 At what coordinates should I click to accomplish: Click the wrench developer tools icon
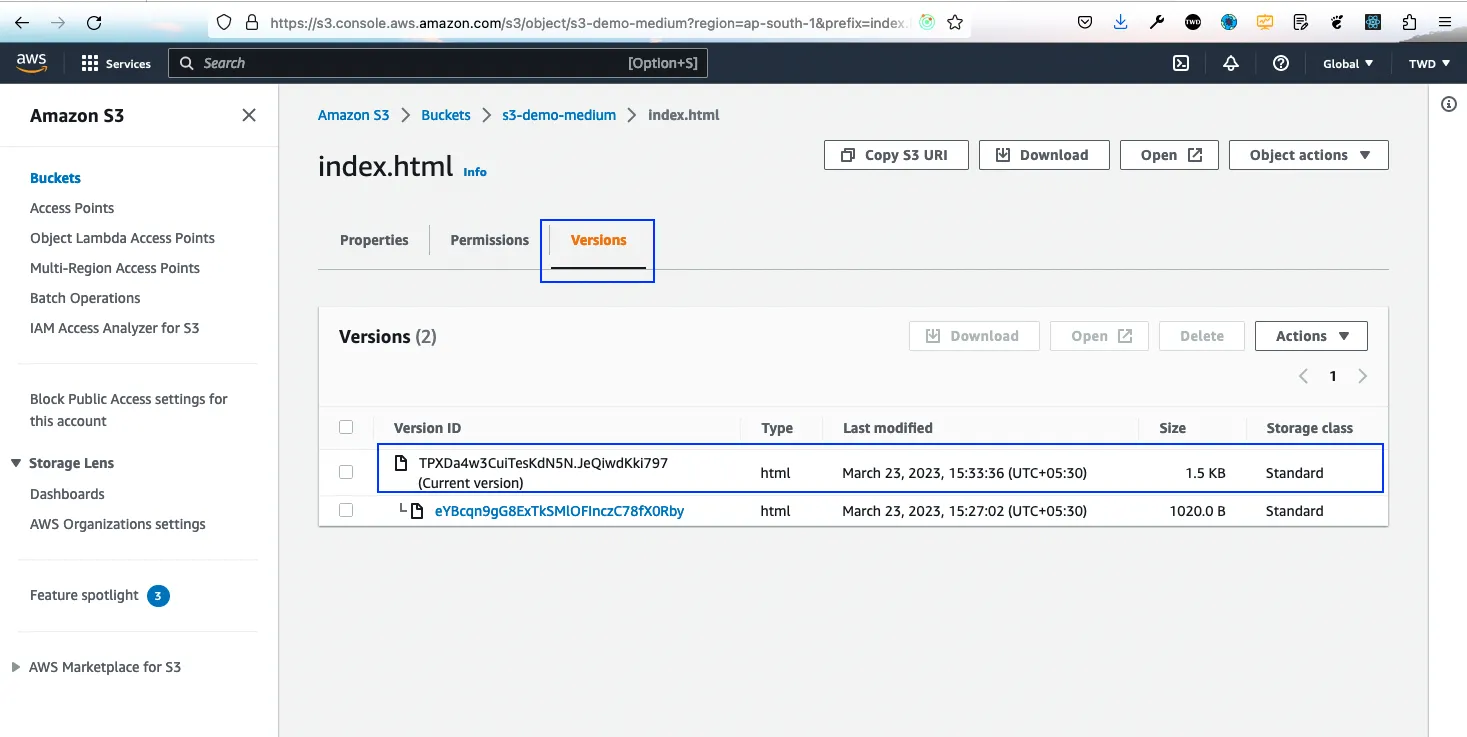pos(1157,22)
